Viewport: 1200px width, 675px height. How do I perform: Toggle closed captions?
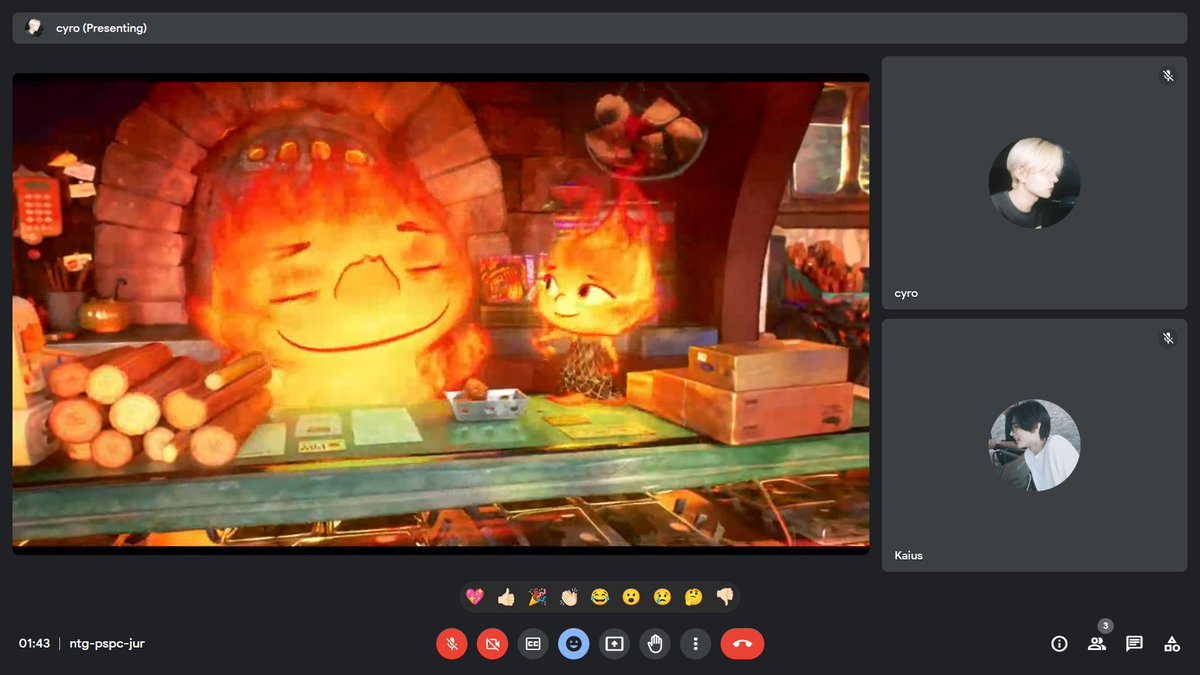(533, 643)
